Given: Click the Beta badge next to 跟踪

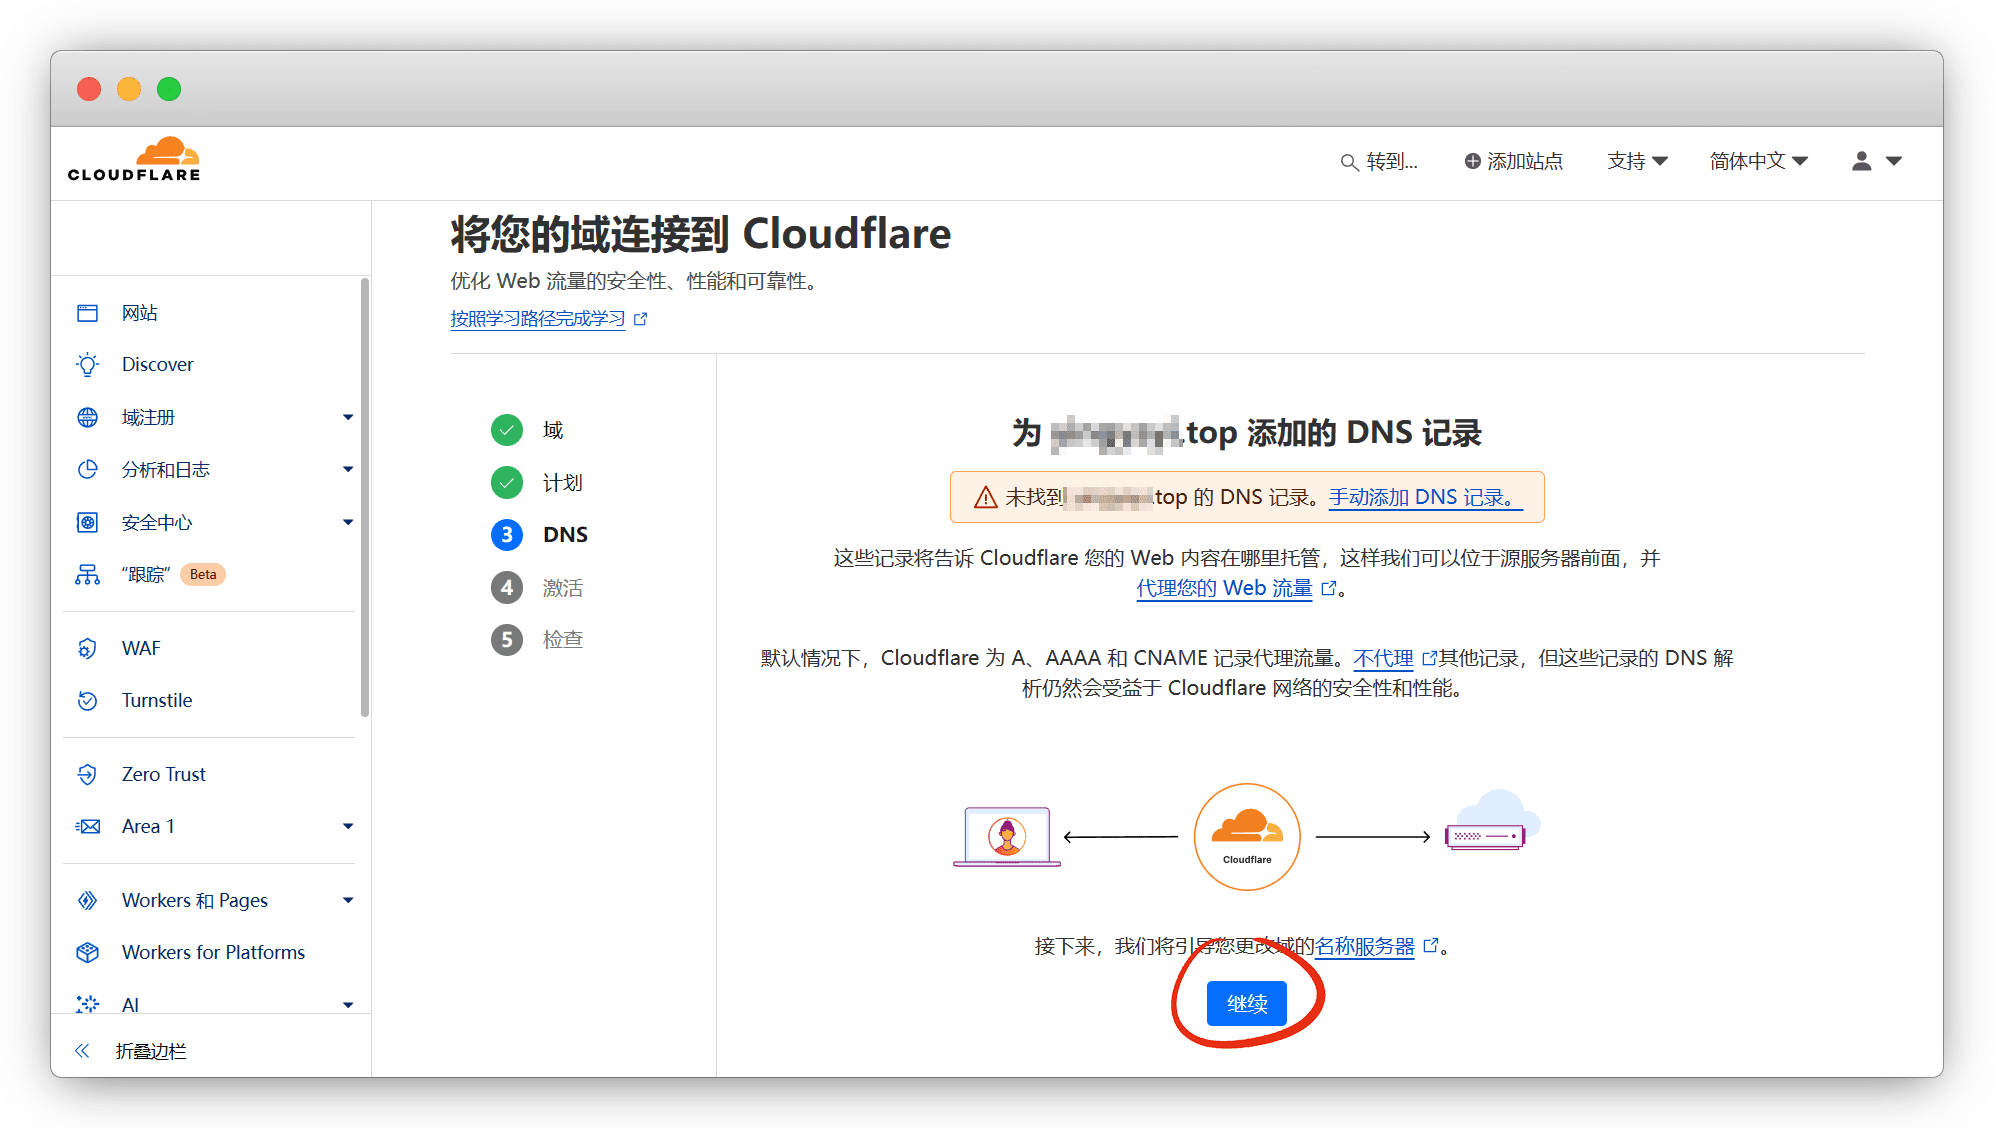Looking at the screenshot, I should click(203, 574).
